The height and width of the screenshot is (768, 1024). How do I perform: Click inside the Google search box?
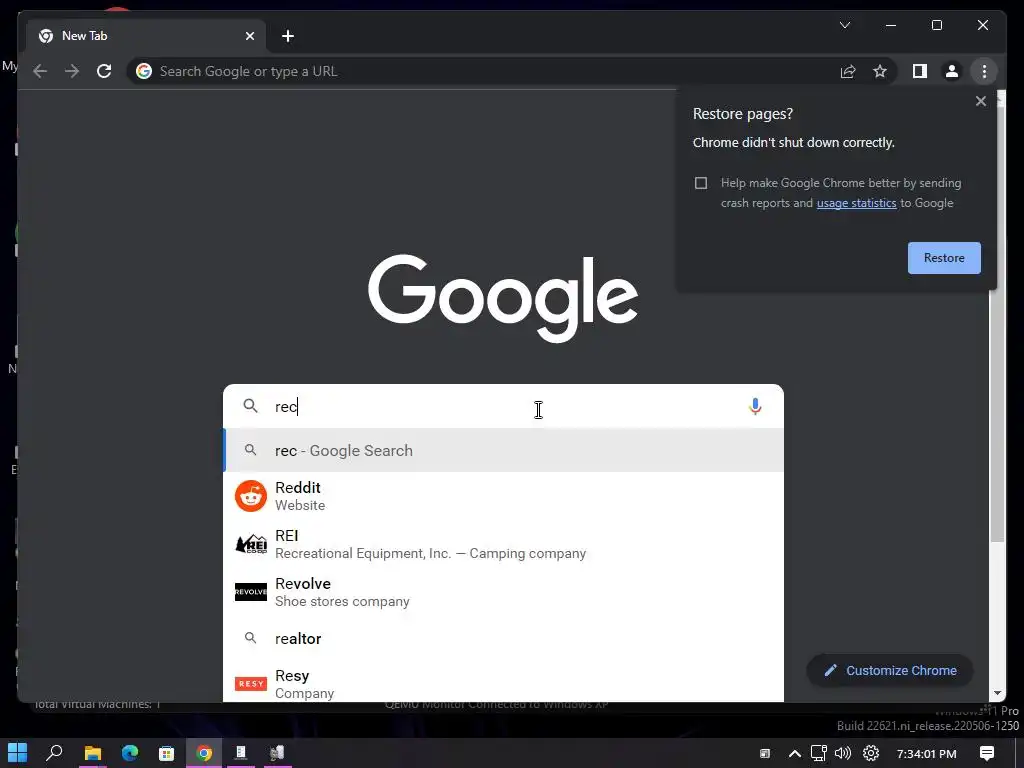pos(503,406)
